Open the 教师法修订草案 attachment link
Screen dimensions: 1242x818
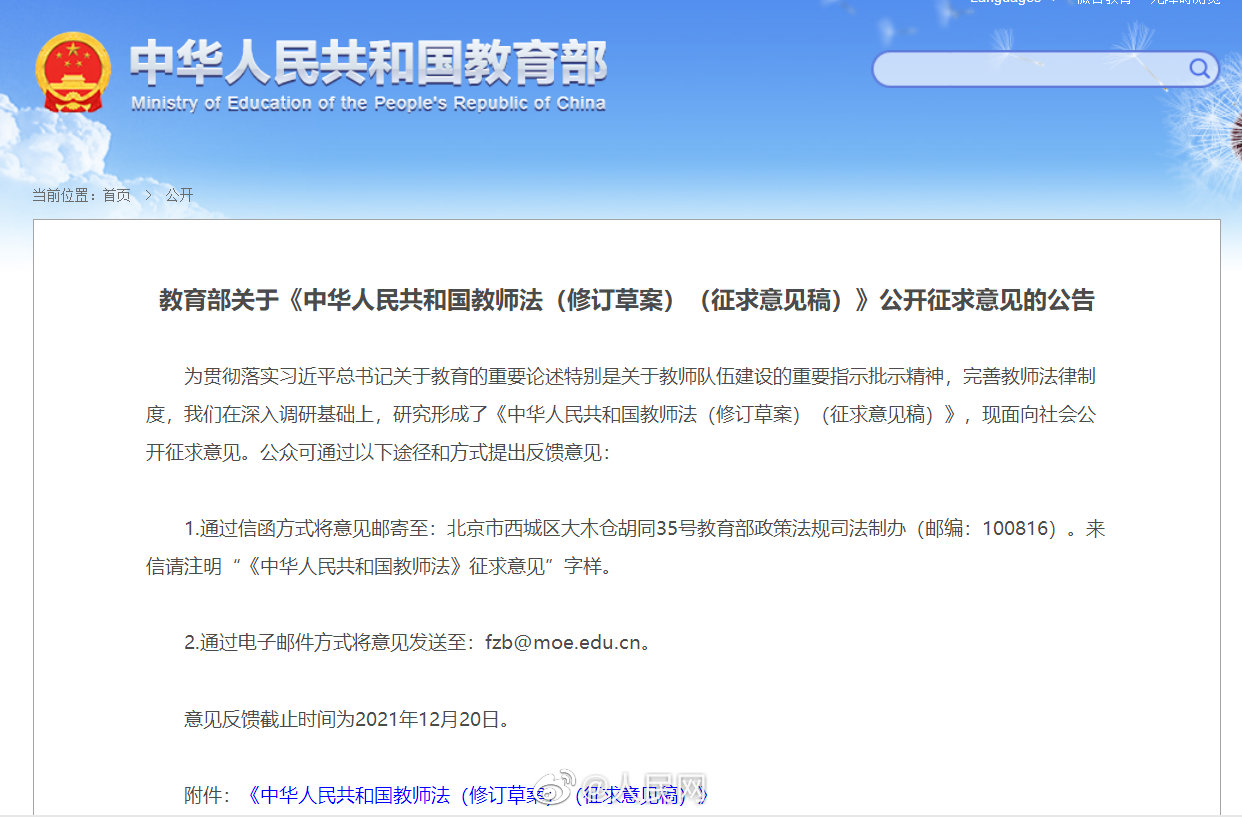coord(477,795)
